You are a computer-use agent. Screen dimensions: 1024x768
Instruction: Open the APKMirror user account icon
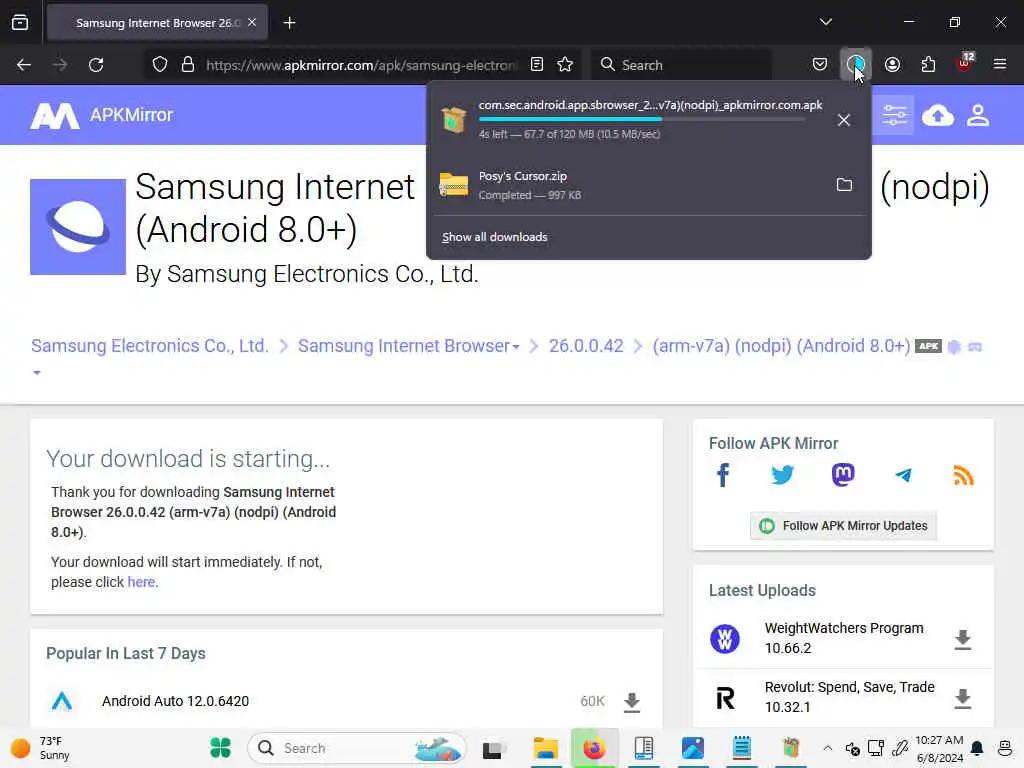click(x=978, y=116)
